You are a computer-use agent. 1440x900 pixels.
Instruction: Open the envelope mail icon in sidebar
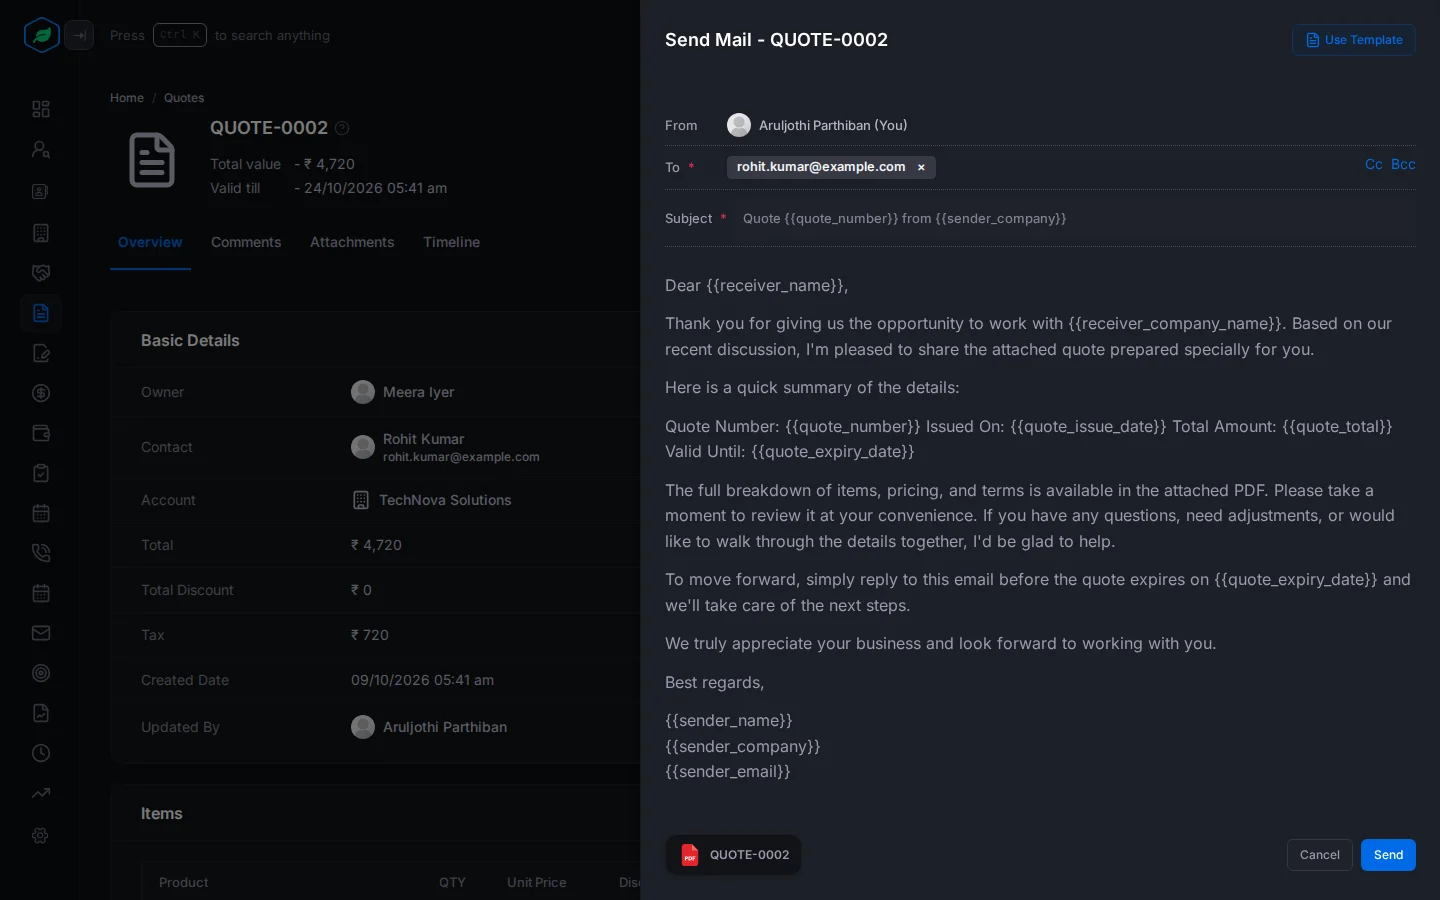(41, 633)
